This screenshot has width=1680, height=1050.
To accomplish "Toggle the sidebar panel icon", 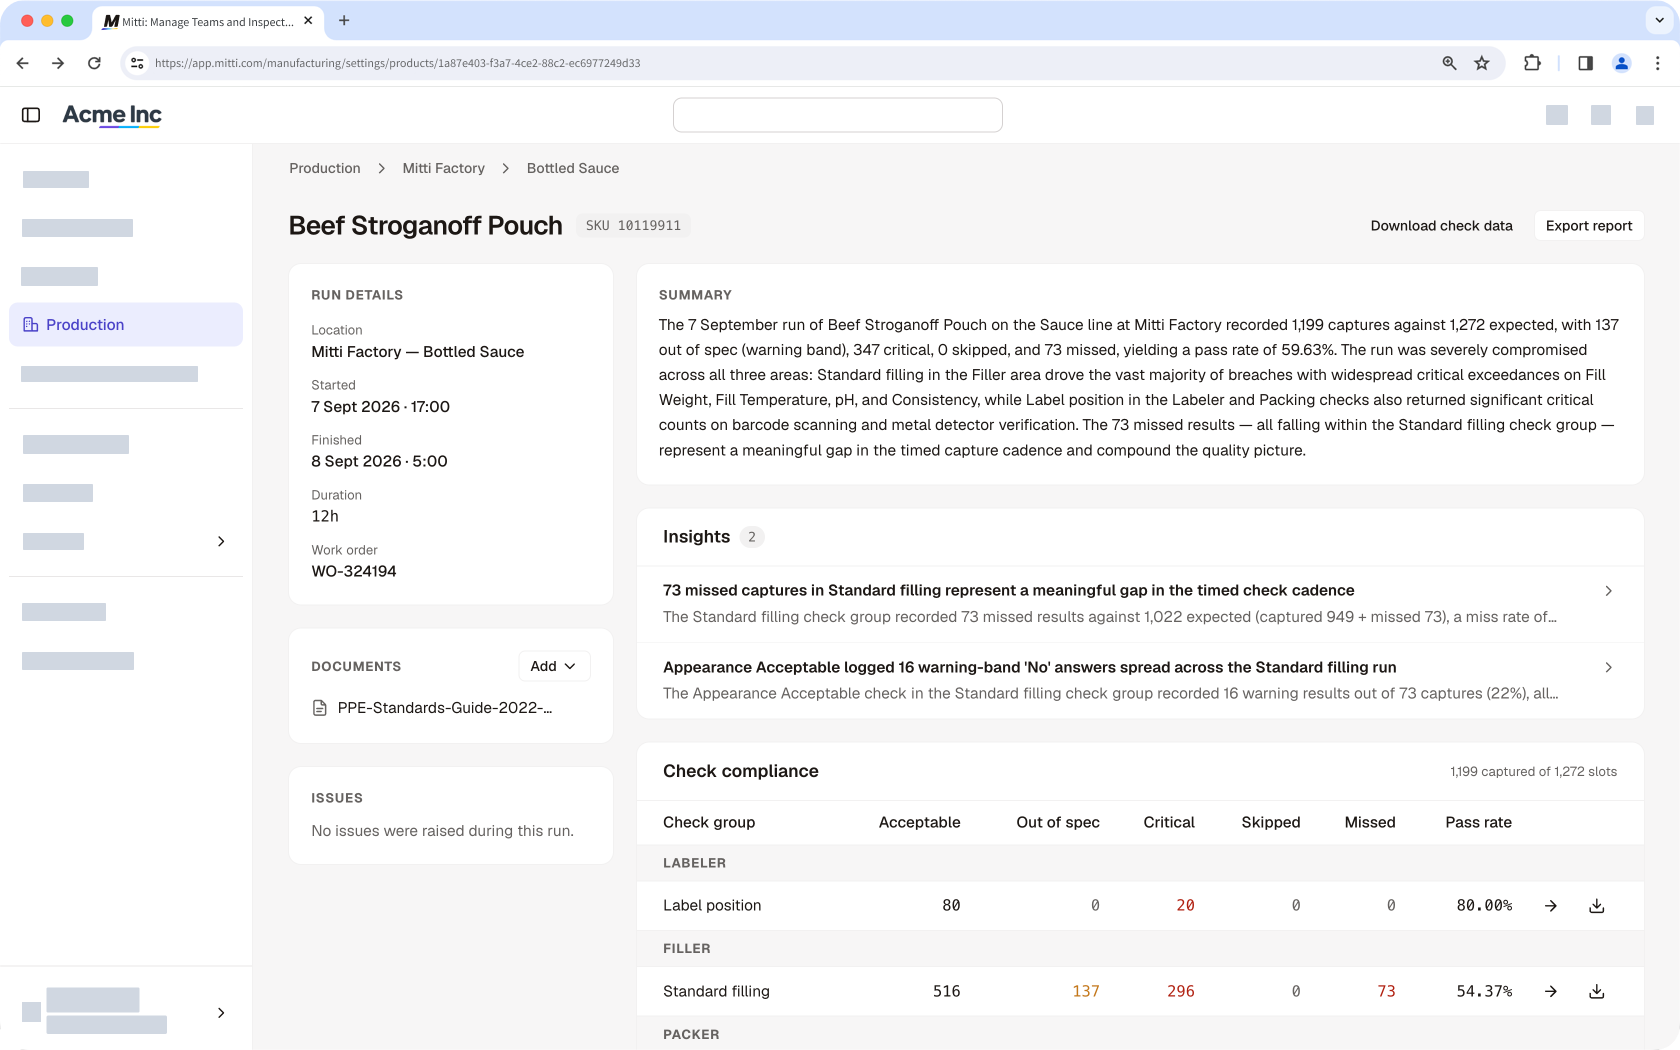I will 31,115.
